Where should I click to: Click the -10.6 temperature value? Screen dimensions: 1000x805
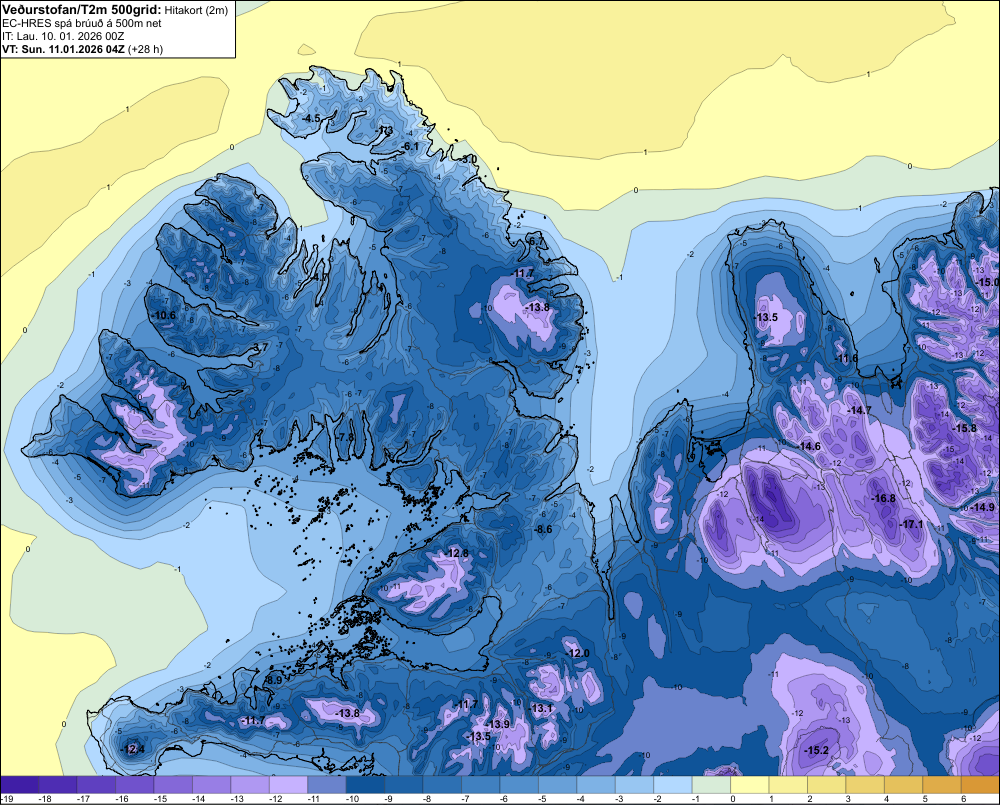click(163, 315)
